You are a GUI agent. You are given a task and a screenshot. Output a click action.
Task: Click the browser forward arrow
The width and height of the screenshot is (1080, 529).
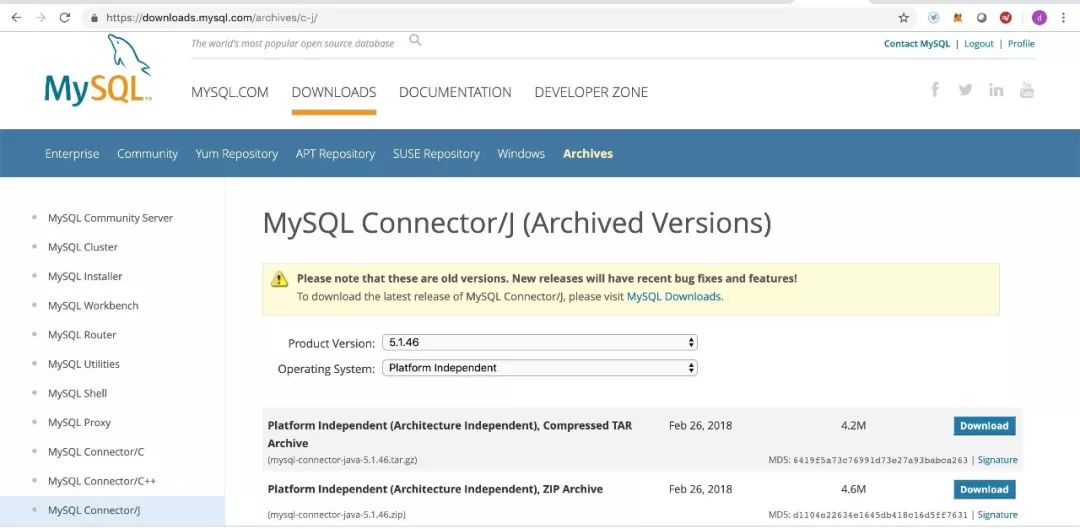tap(40, 18)
